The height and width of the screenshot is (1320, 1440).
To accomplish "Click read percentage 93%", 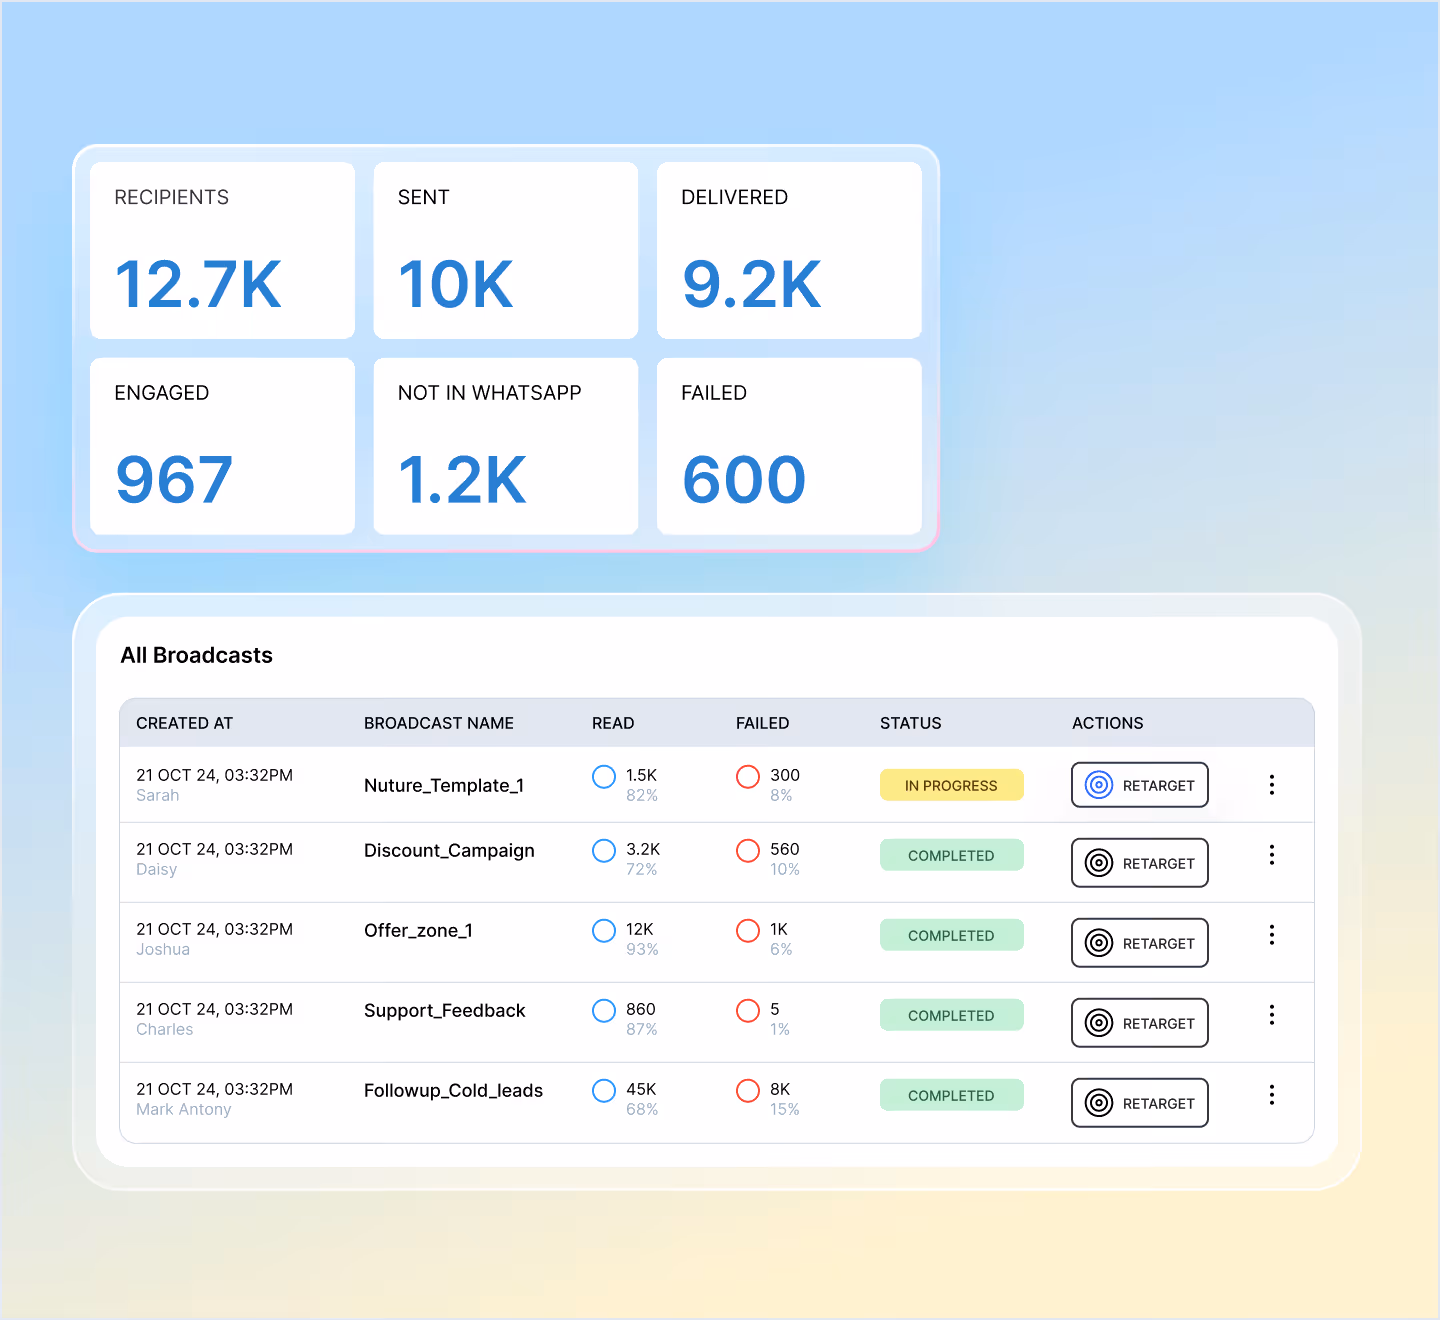I will pos(642,950).
